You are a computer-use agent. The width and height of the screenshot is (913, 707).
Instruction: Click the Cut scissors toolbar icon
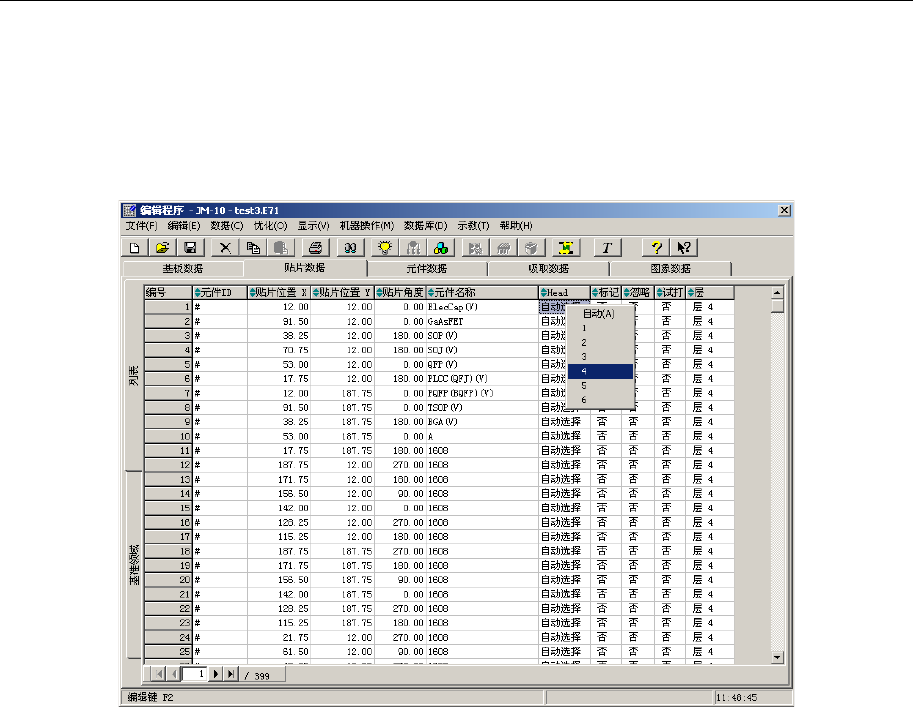point(225,248)
